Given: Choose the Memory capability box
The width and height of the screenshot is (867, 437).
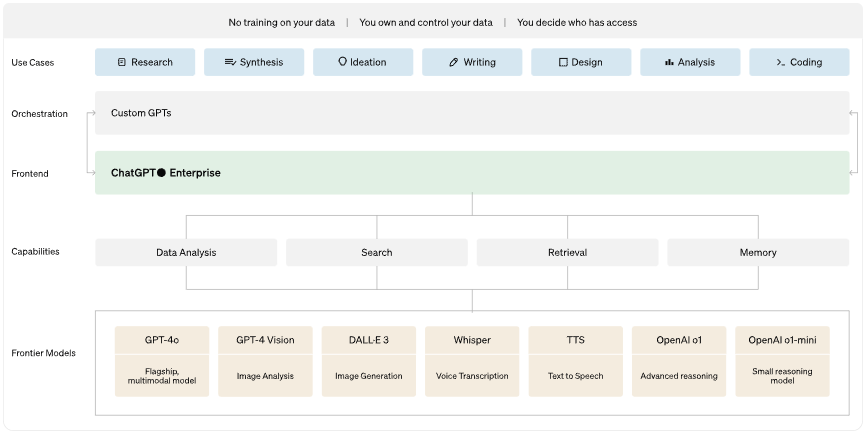Looking at the screenshot, I should coord(758,252).
